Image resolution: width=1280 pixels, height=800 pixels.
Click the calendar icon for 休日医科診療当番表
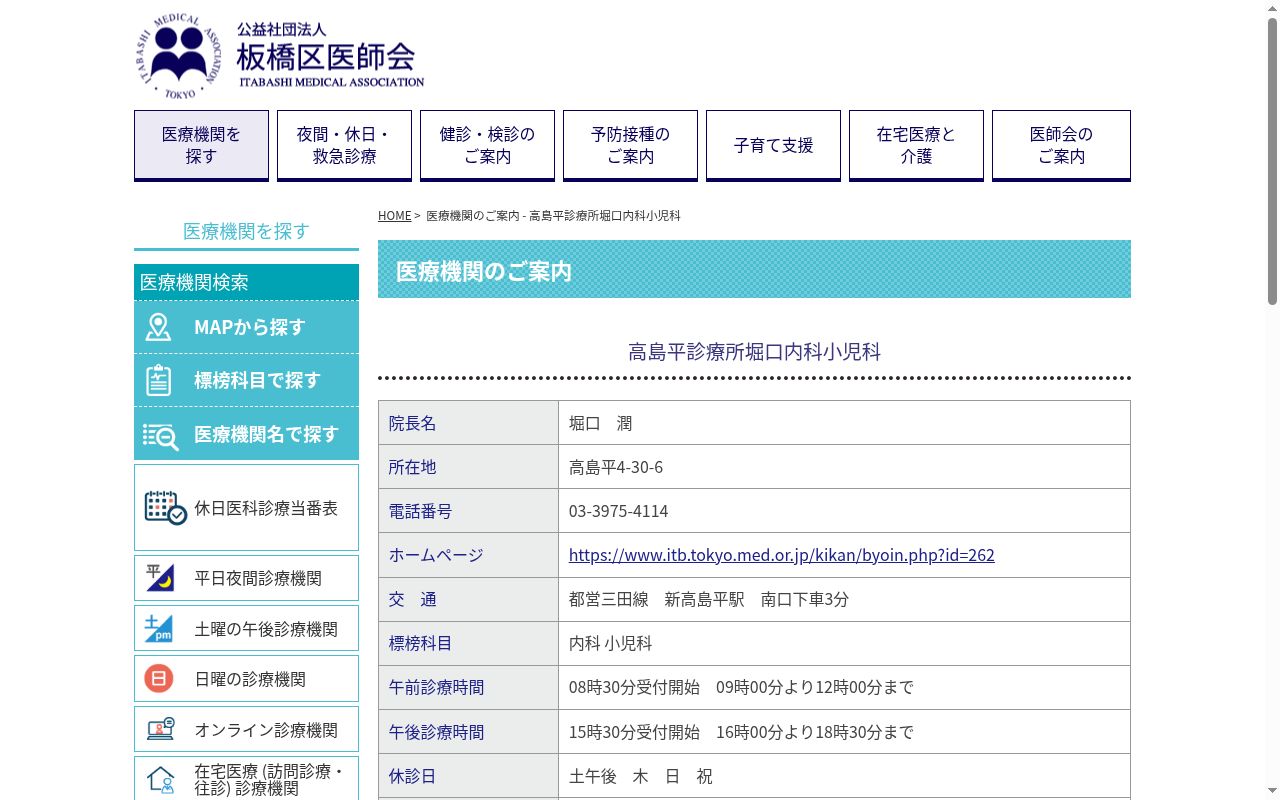pyautogui.click(x=165, y=508)
